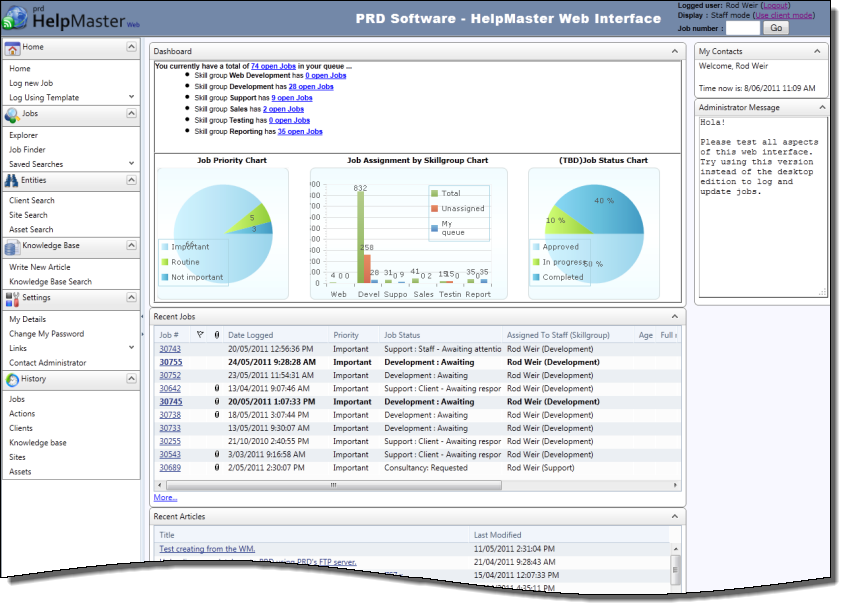Viewport: 847px width, 612px height.
Task: Open Log new Job menu item
Action: [x=31, y=83]
